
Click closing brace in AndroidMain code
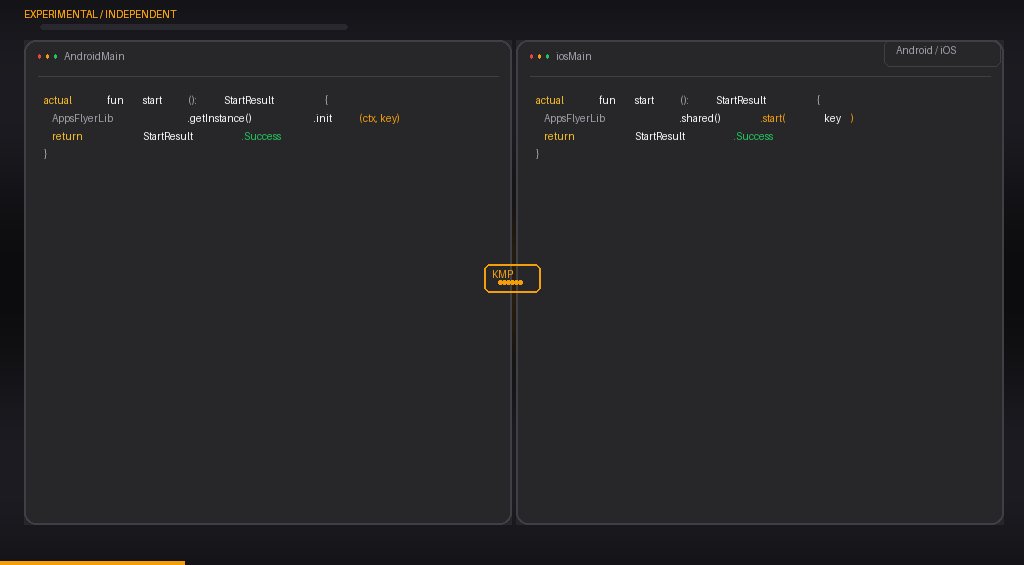pos(45,153)
